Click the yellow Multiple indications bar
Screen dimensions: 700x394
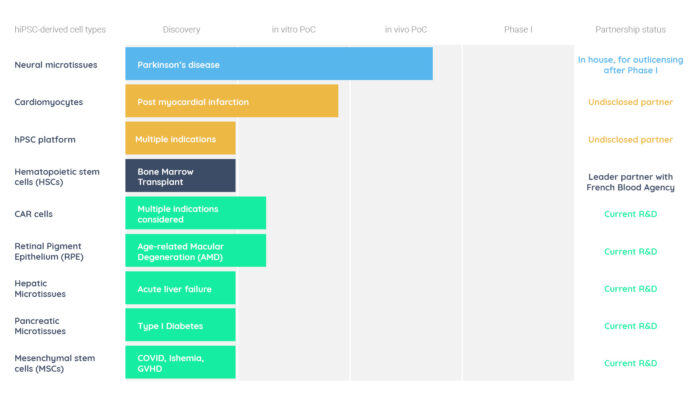180,139
